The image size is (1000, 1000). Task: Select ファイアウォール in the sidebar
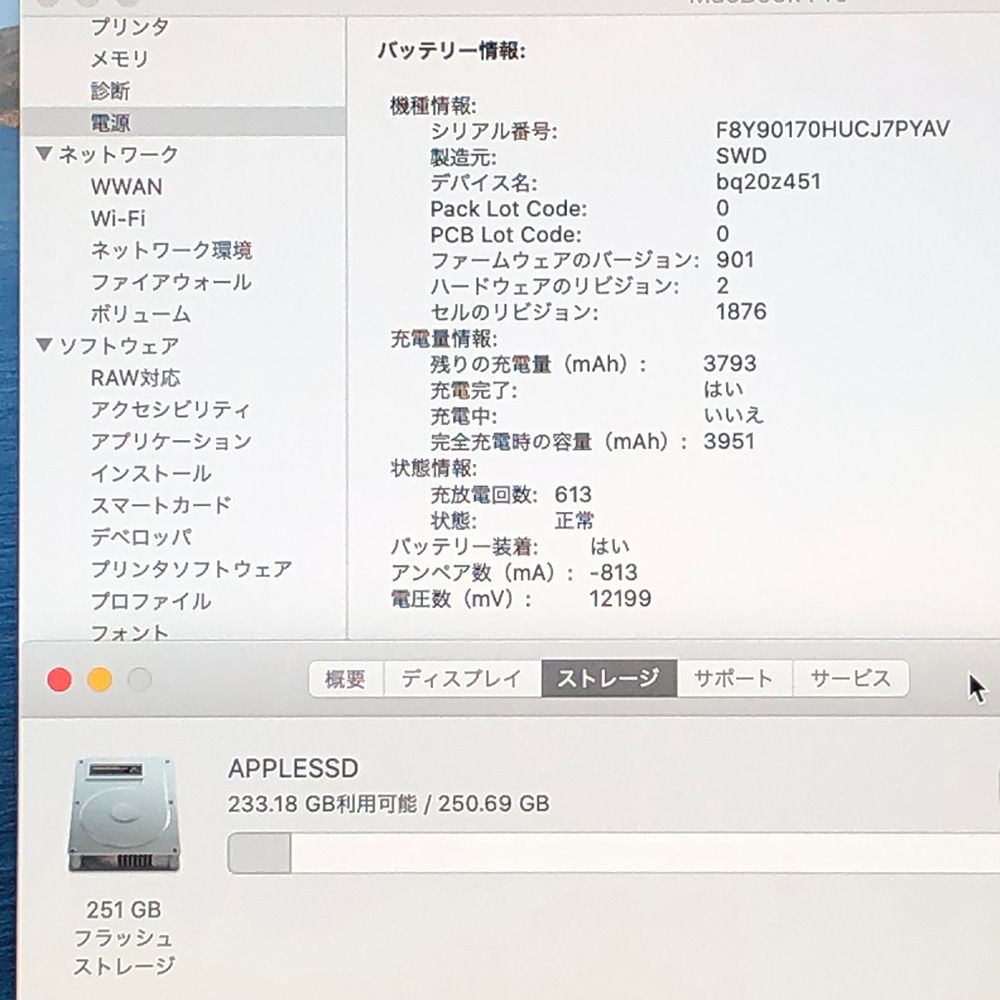click(171, 282)
